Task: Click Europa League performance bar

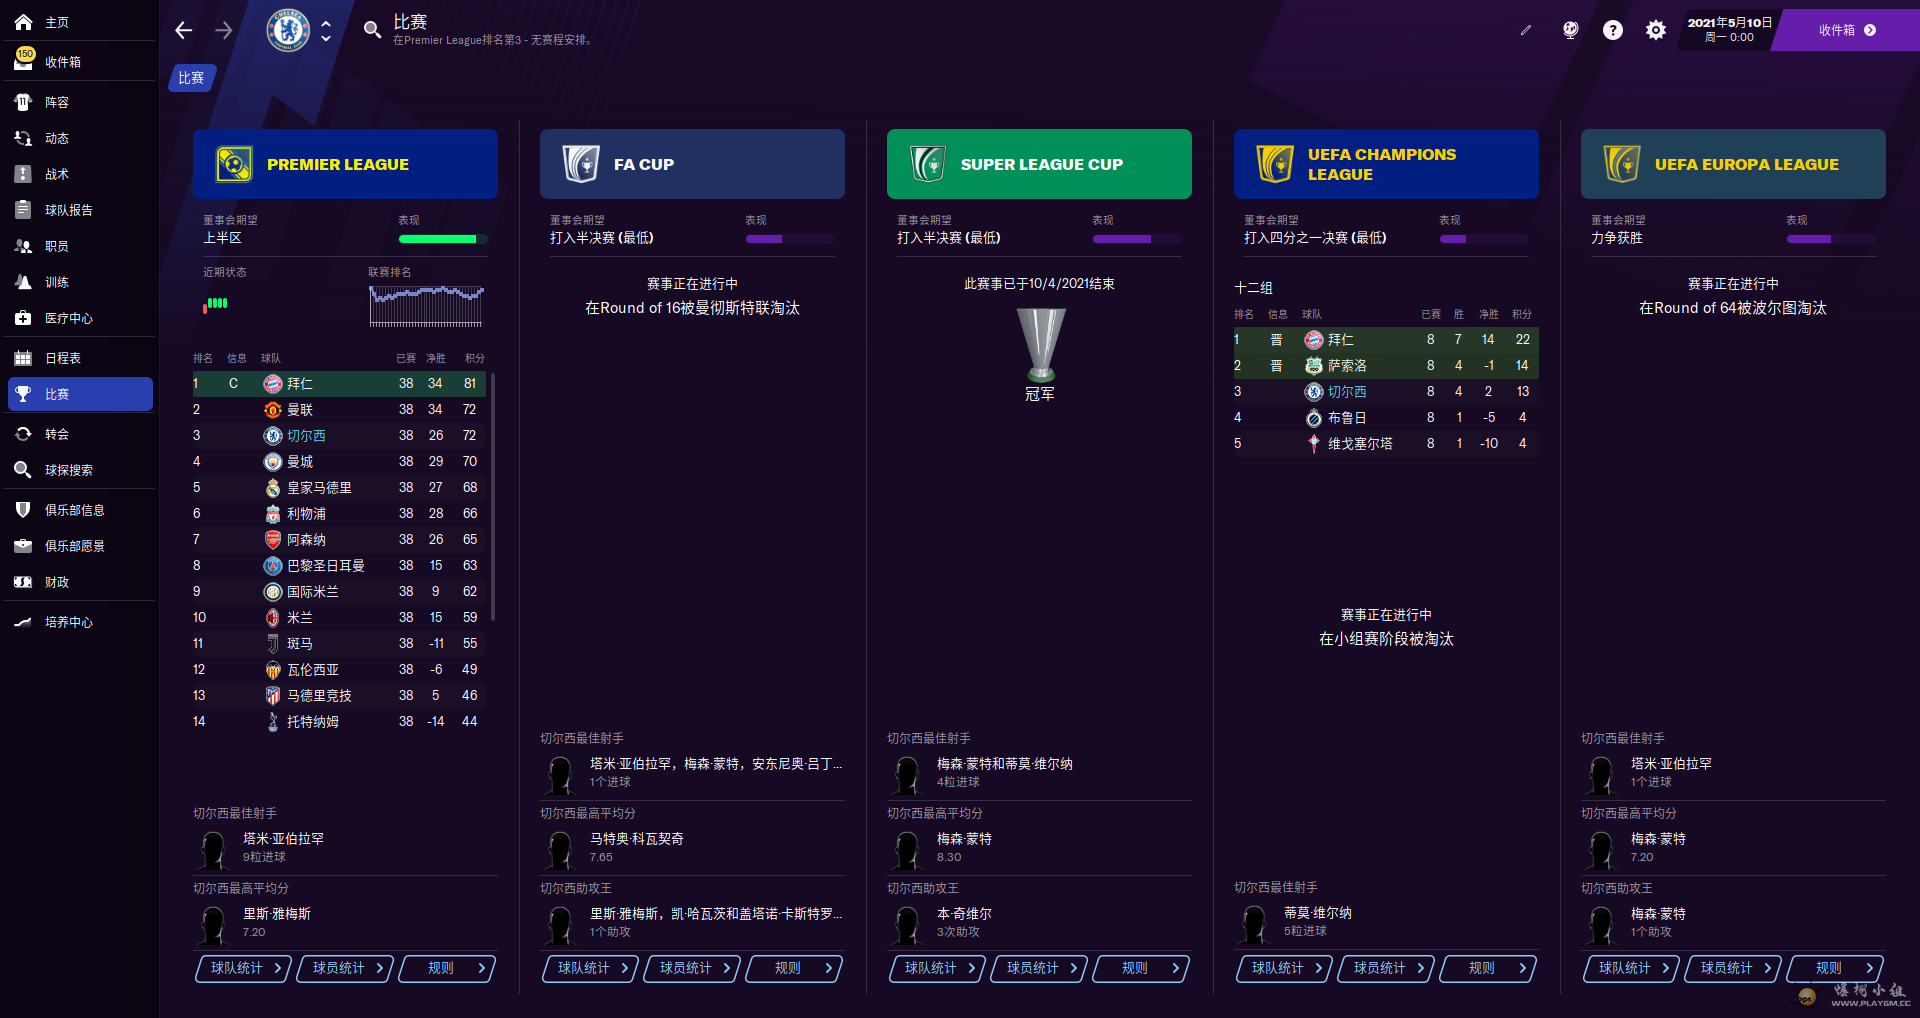Action: click(1831, 239)
